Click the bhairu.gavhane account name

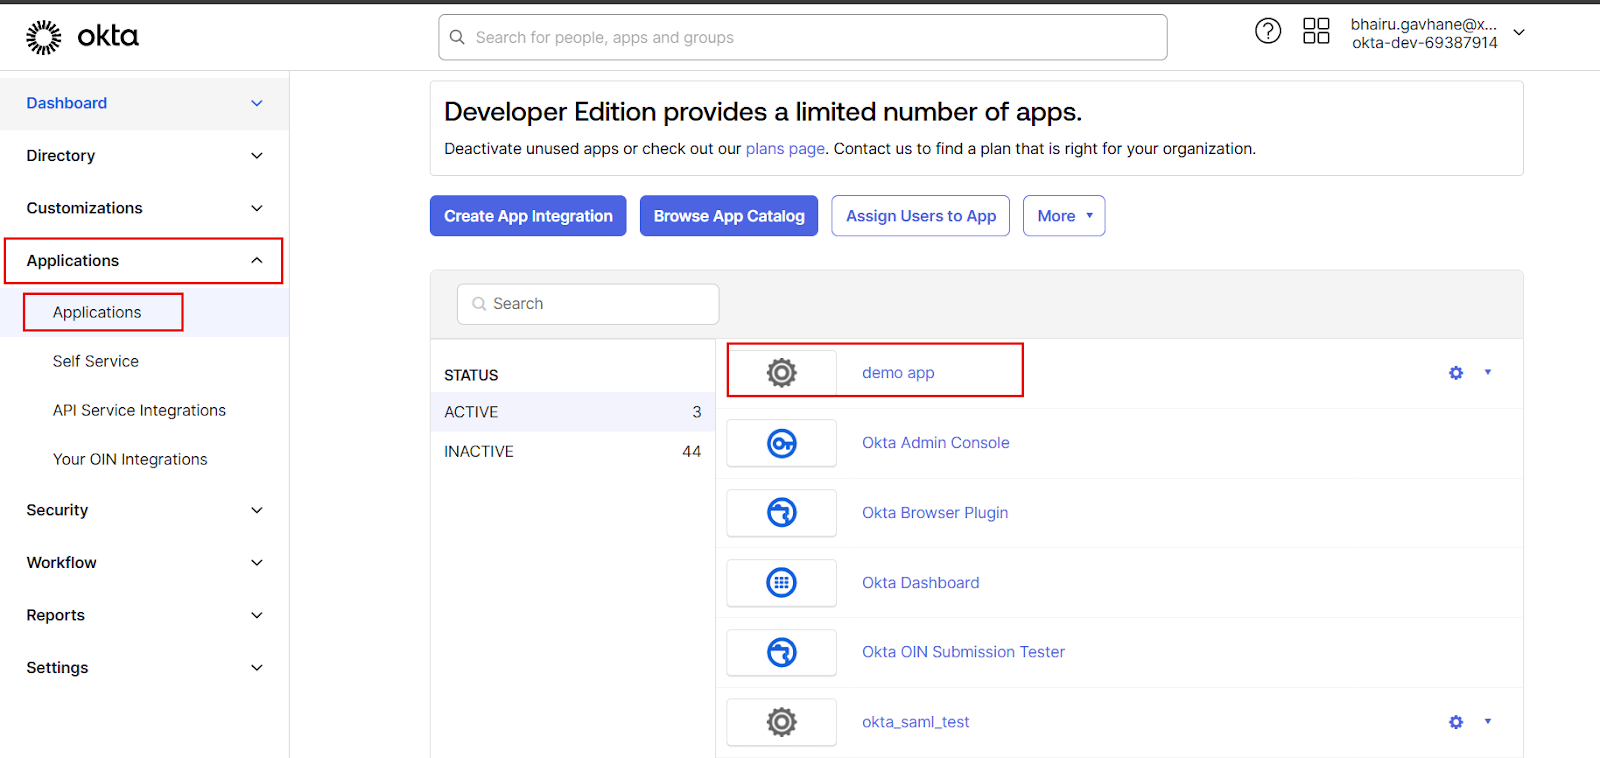(x=1424, y=24)
